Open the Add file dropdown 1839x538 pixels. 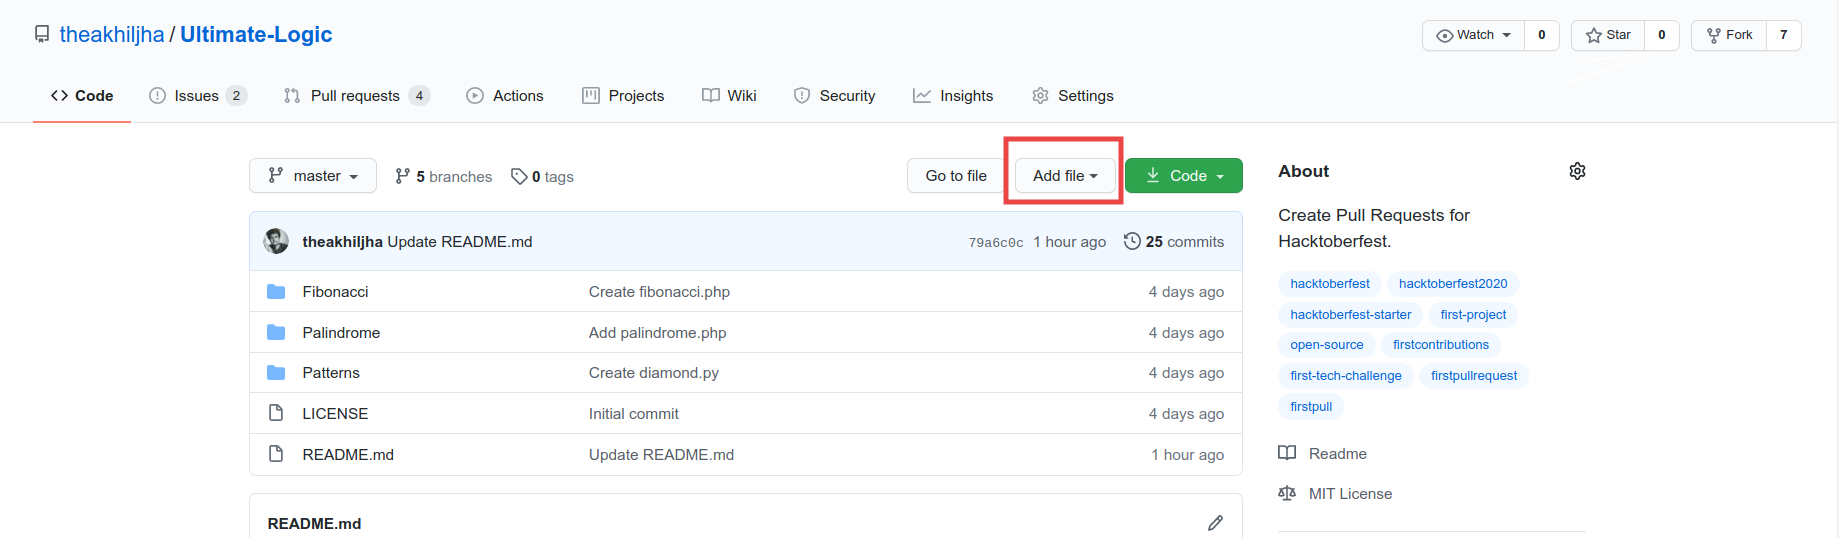point(1065,176)
